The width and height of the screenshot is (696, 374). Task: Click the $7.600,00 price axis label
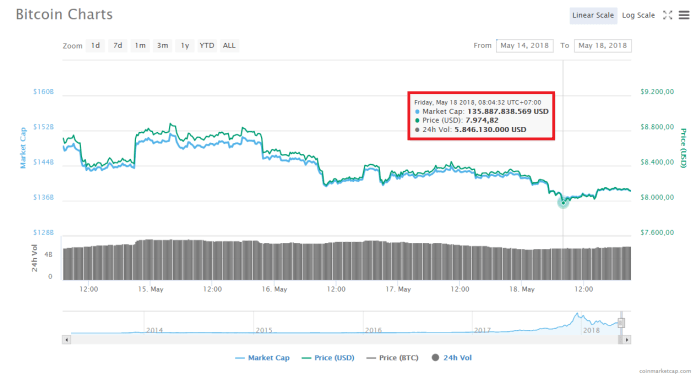pos(657,232)
